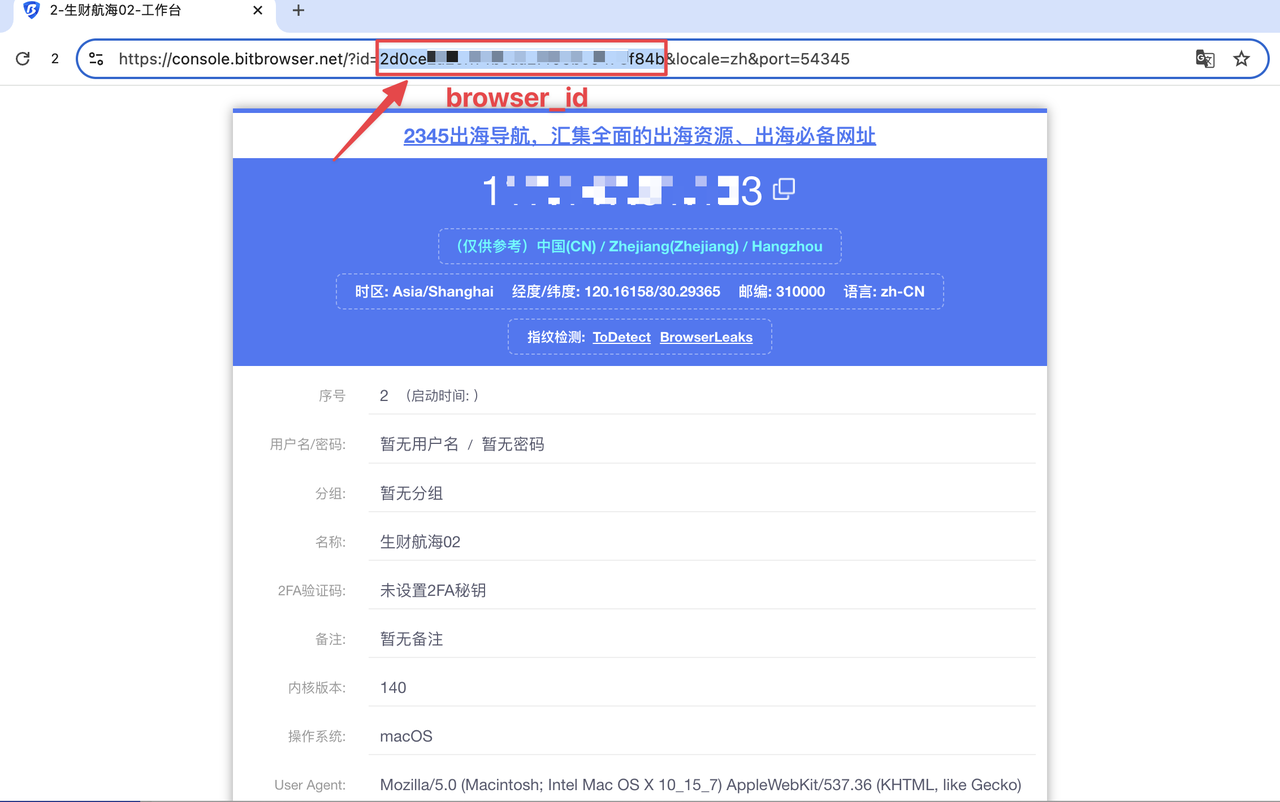The width and height of the screenshot is (1280, 802).
Task: Select the 2-生财航海02-工作台 browser tab
Action: (145, 11)
